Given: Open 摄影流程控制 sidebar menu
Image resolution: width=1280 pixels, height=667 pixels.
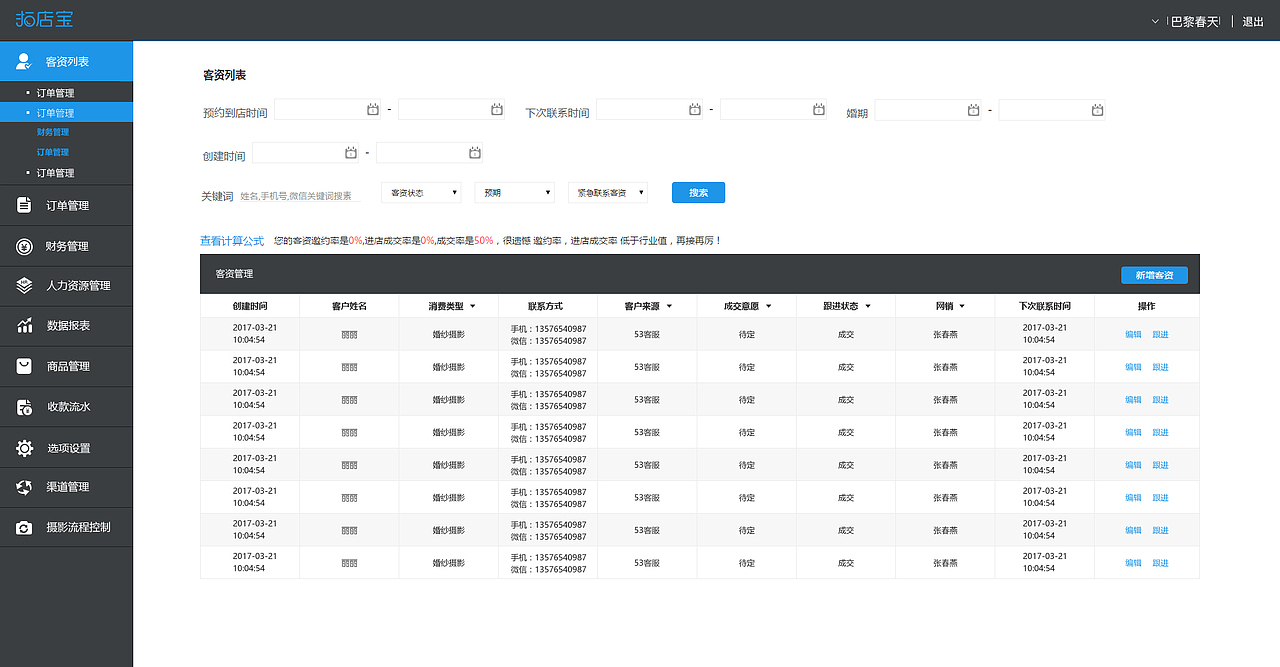Looking at the screenshot, I should [66, 527].
